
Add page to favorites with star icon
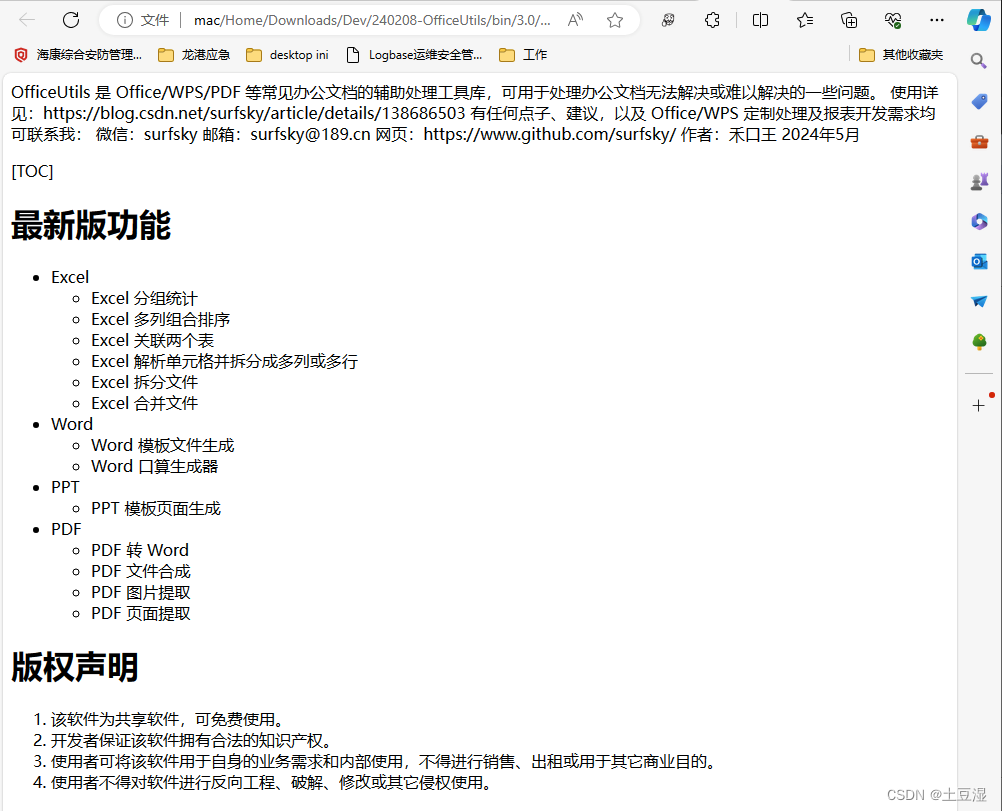[615, 20]
